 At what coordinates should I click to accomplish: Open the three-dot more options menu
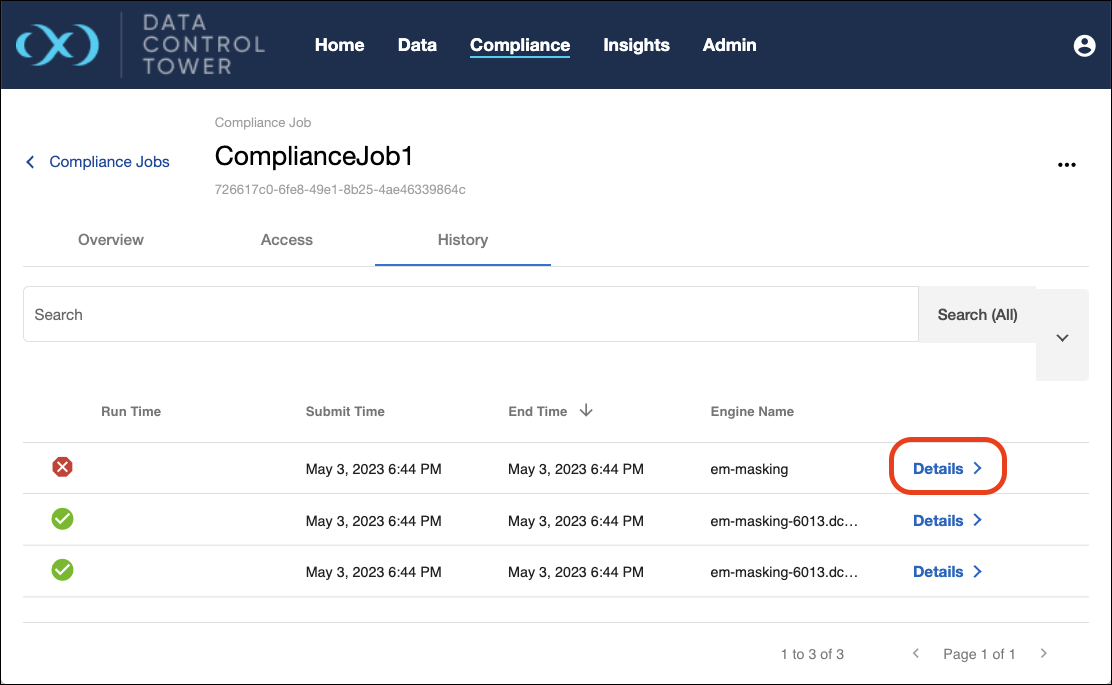point(1067,165)
